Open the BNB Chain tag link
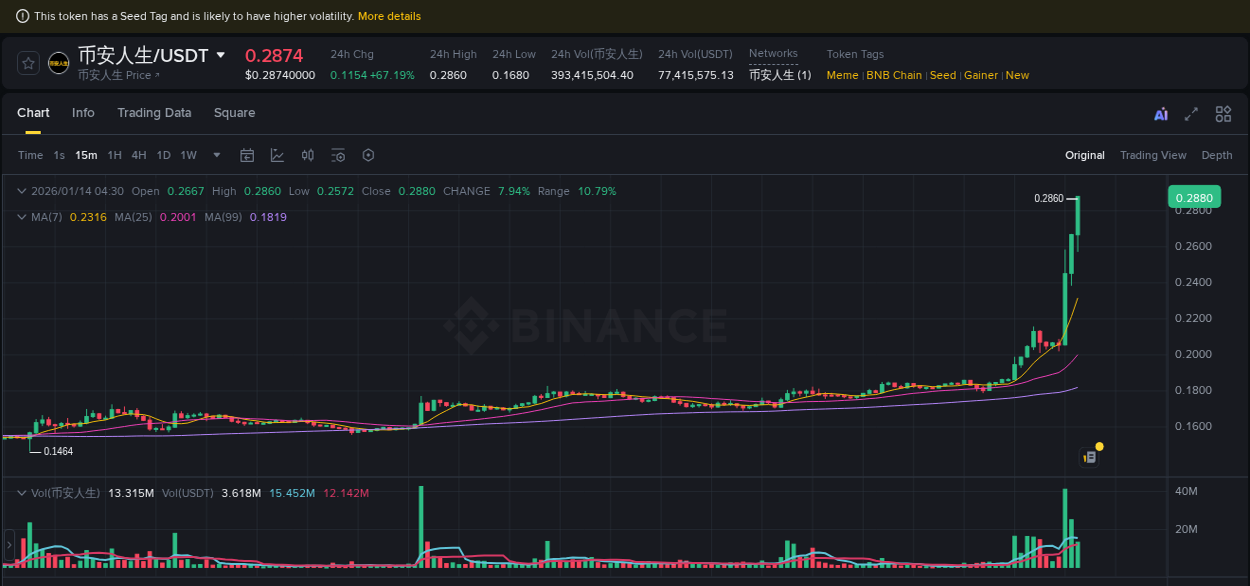This screenshot has height=586, width=1250. [x=893, y=75]
